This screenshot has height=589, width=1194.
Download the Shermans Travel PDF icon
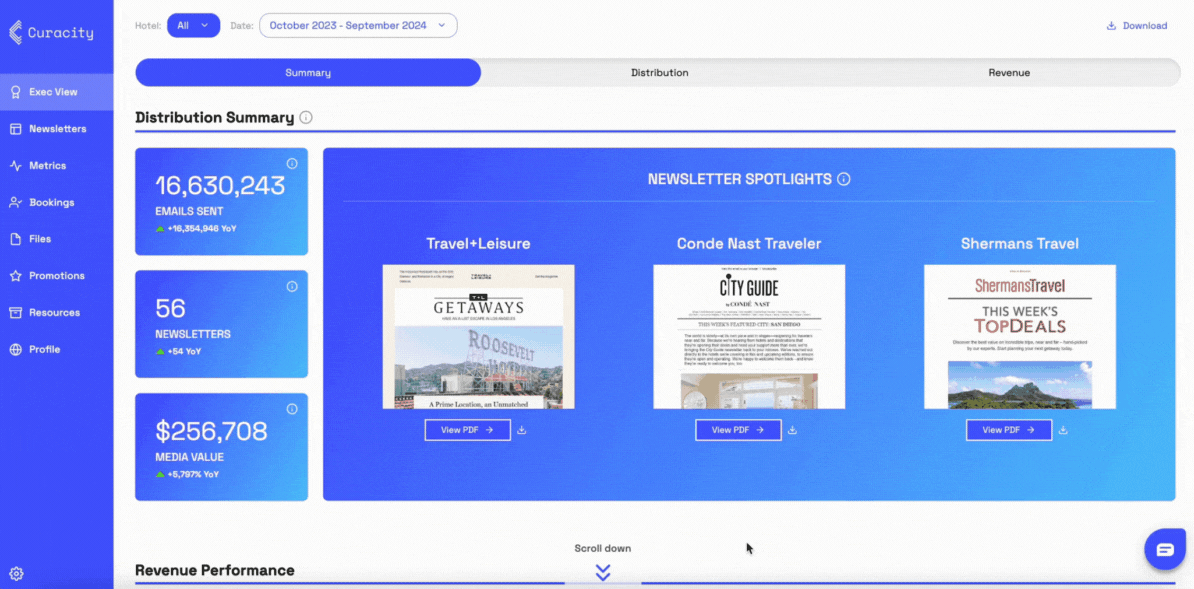pos(1063,430)
